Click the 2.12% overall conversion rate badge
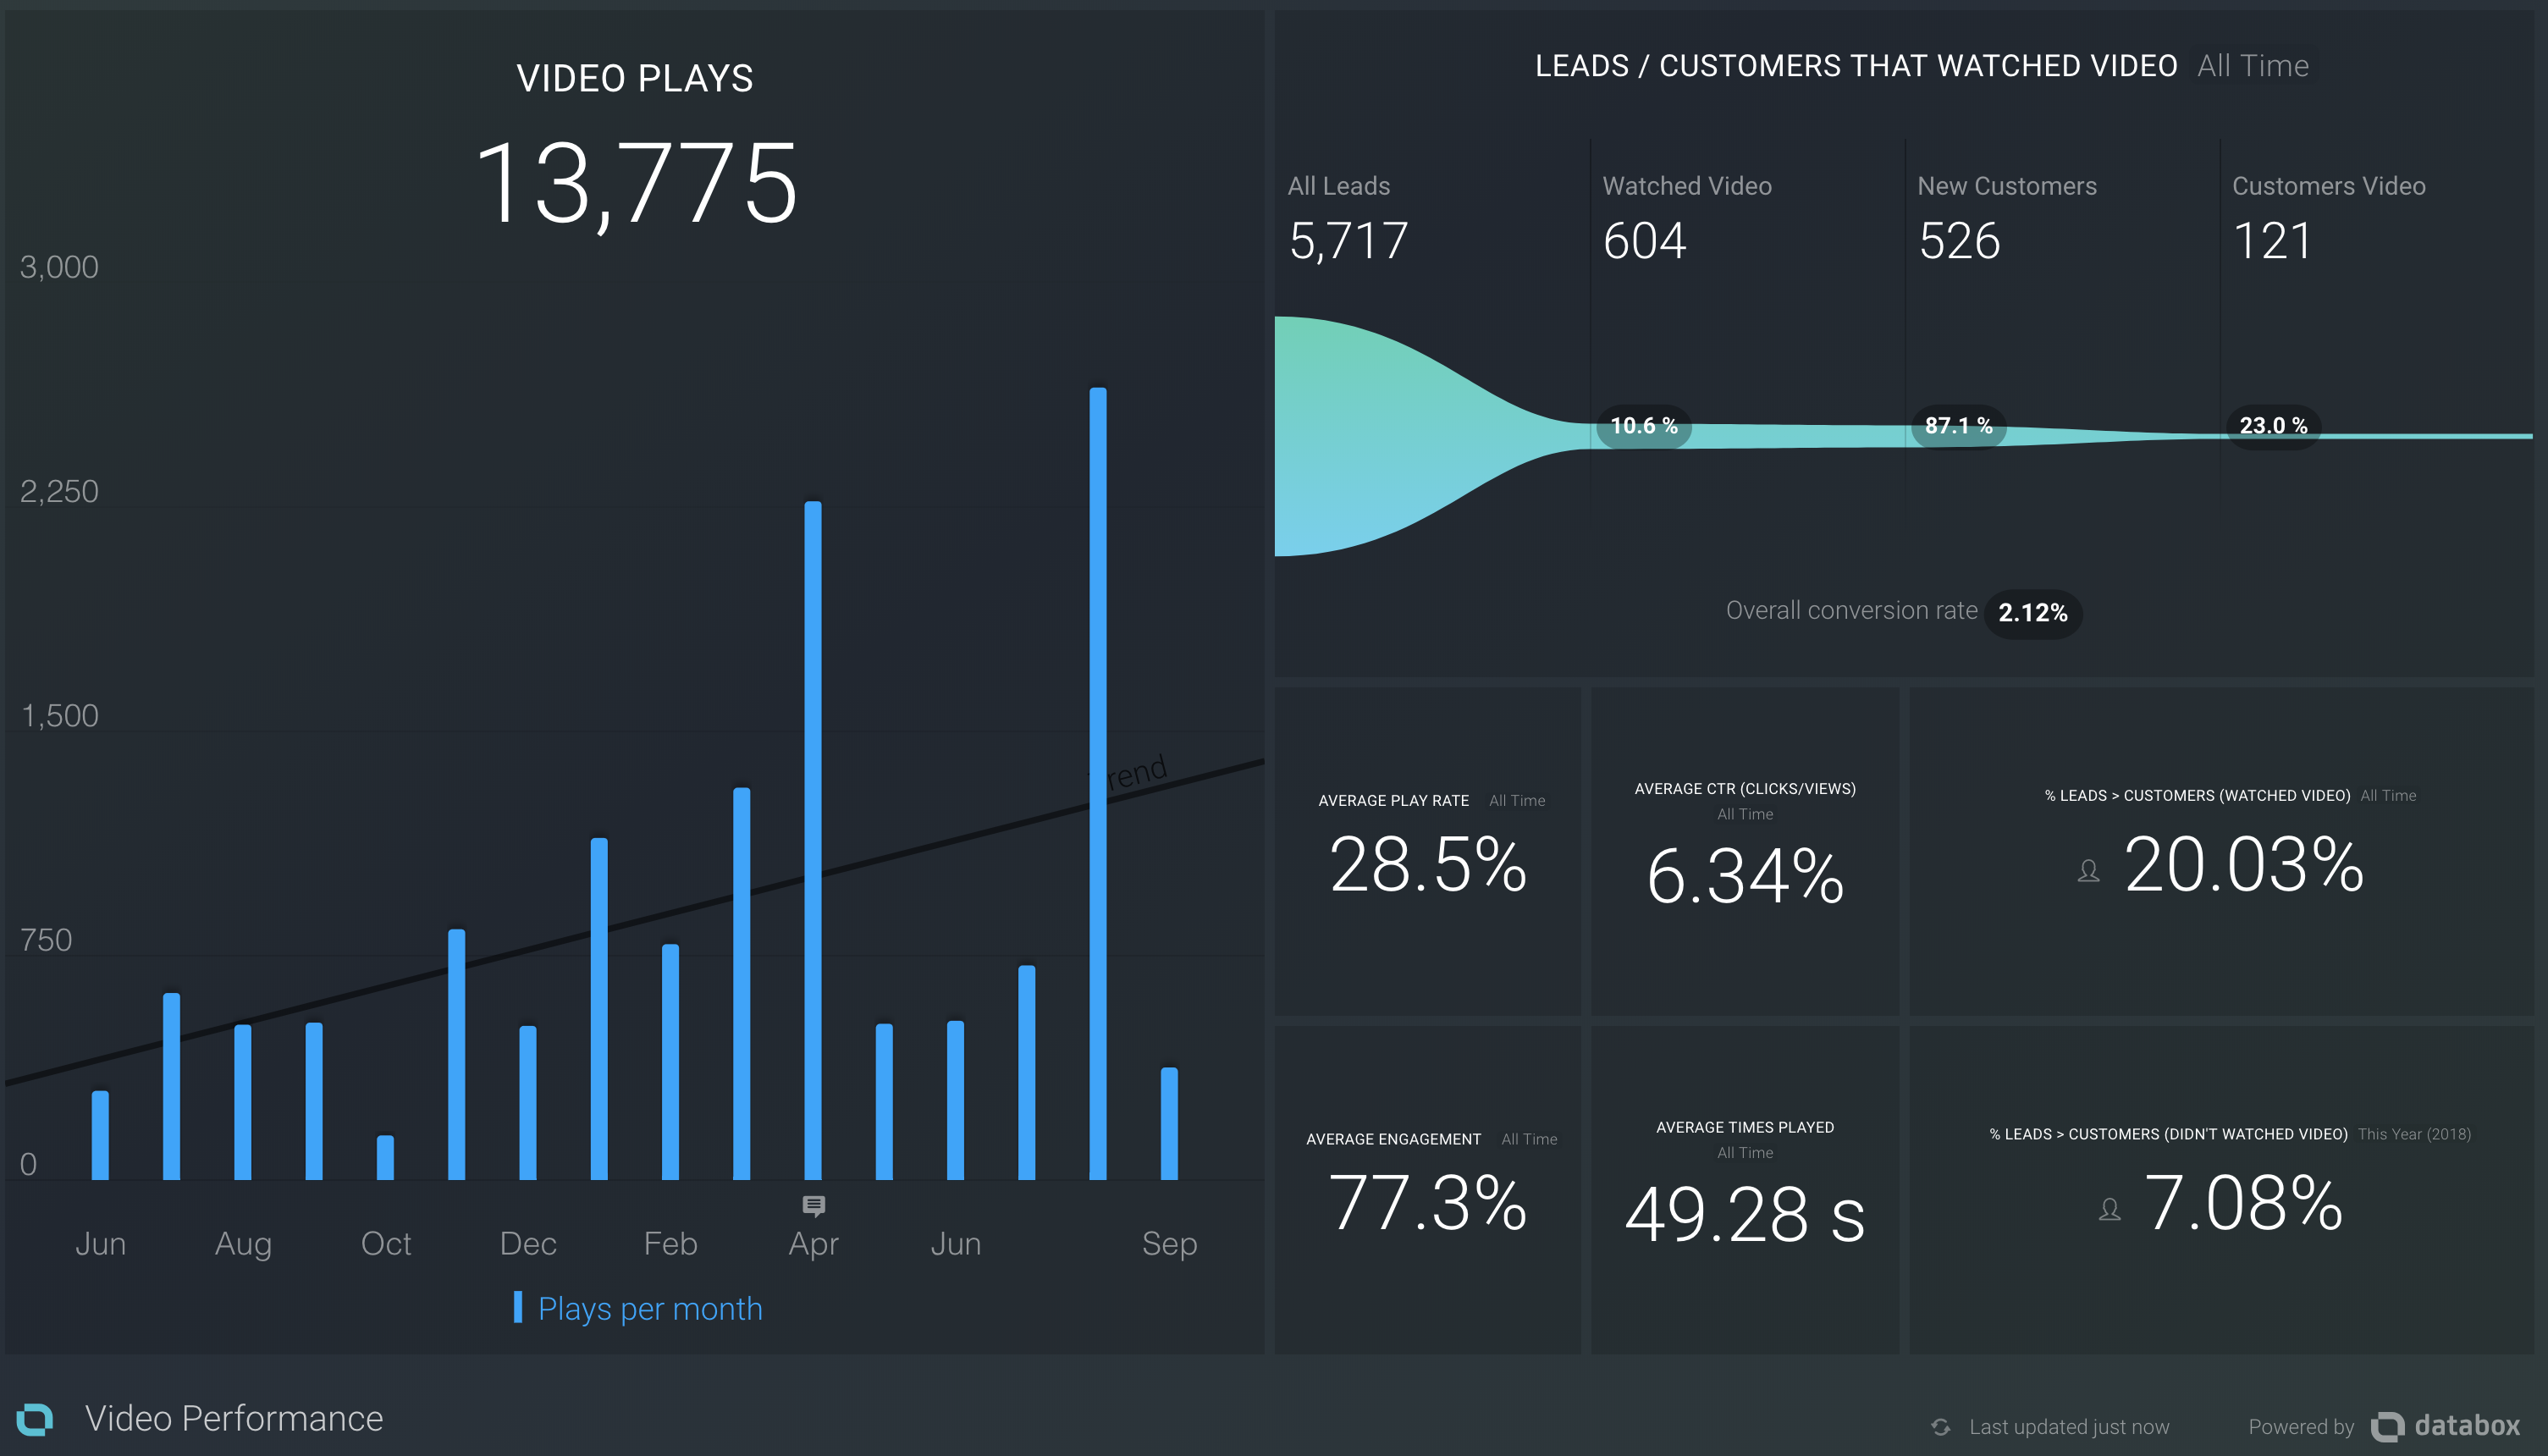 coord(2033,613)
